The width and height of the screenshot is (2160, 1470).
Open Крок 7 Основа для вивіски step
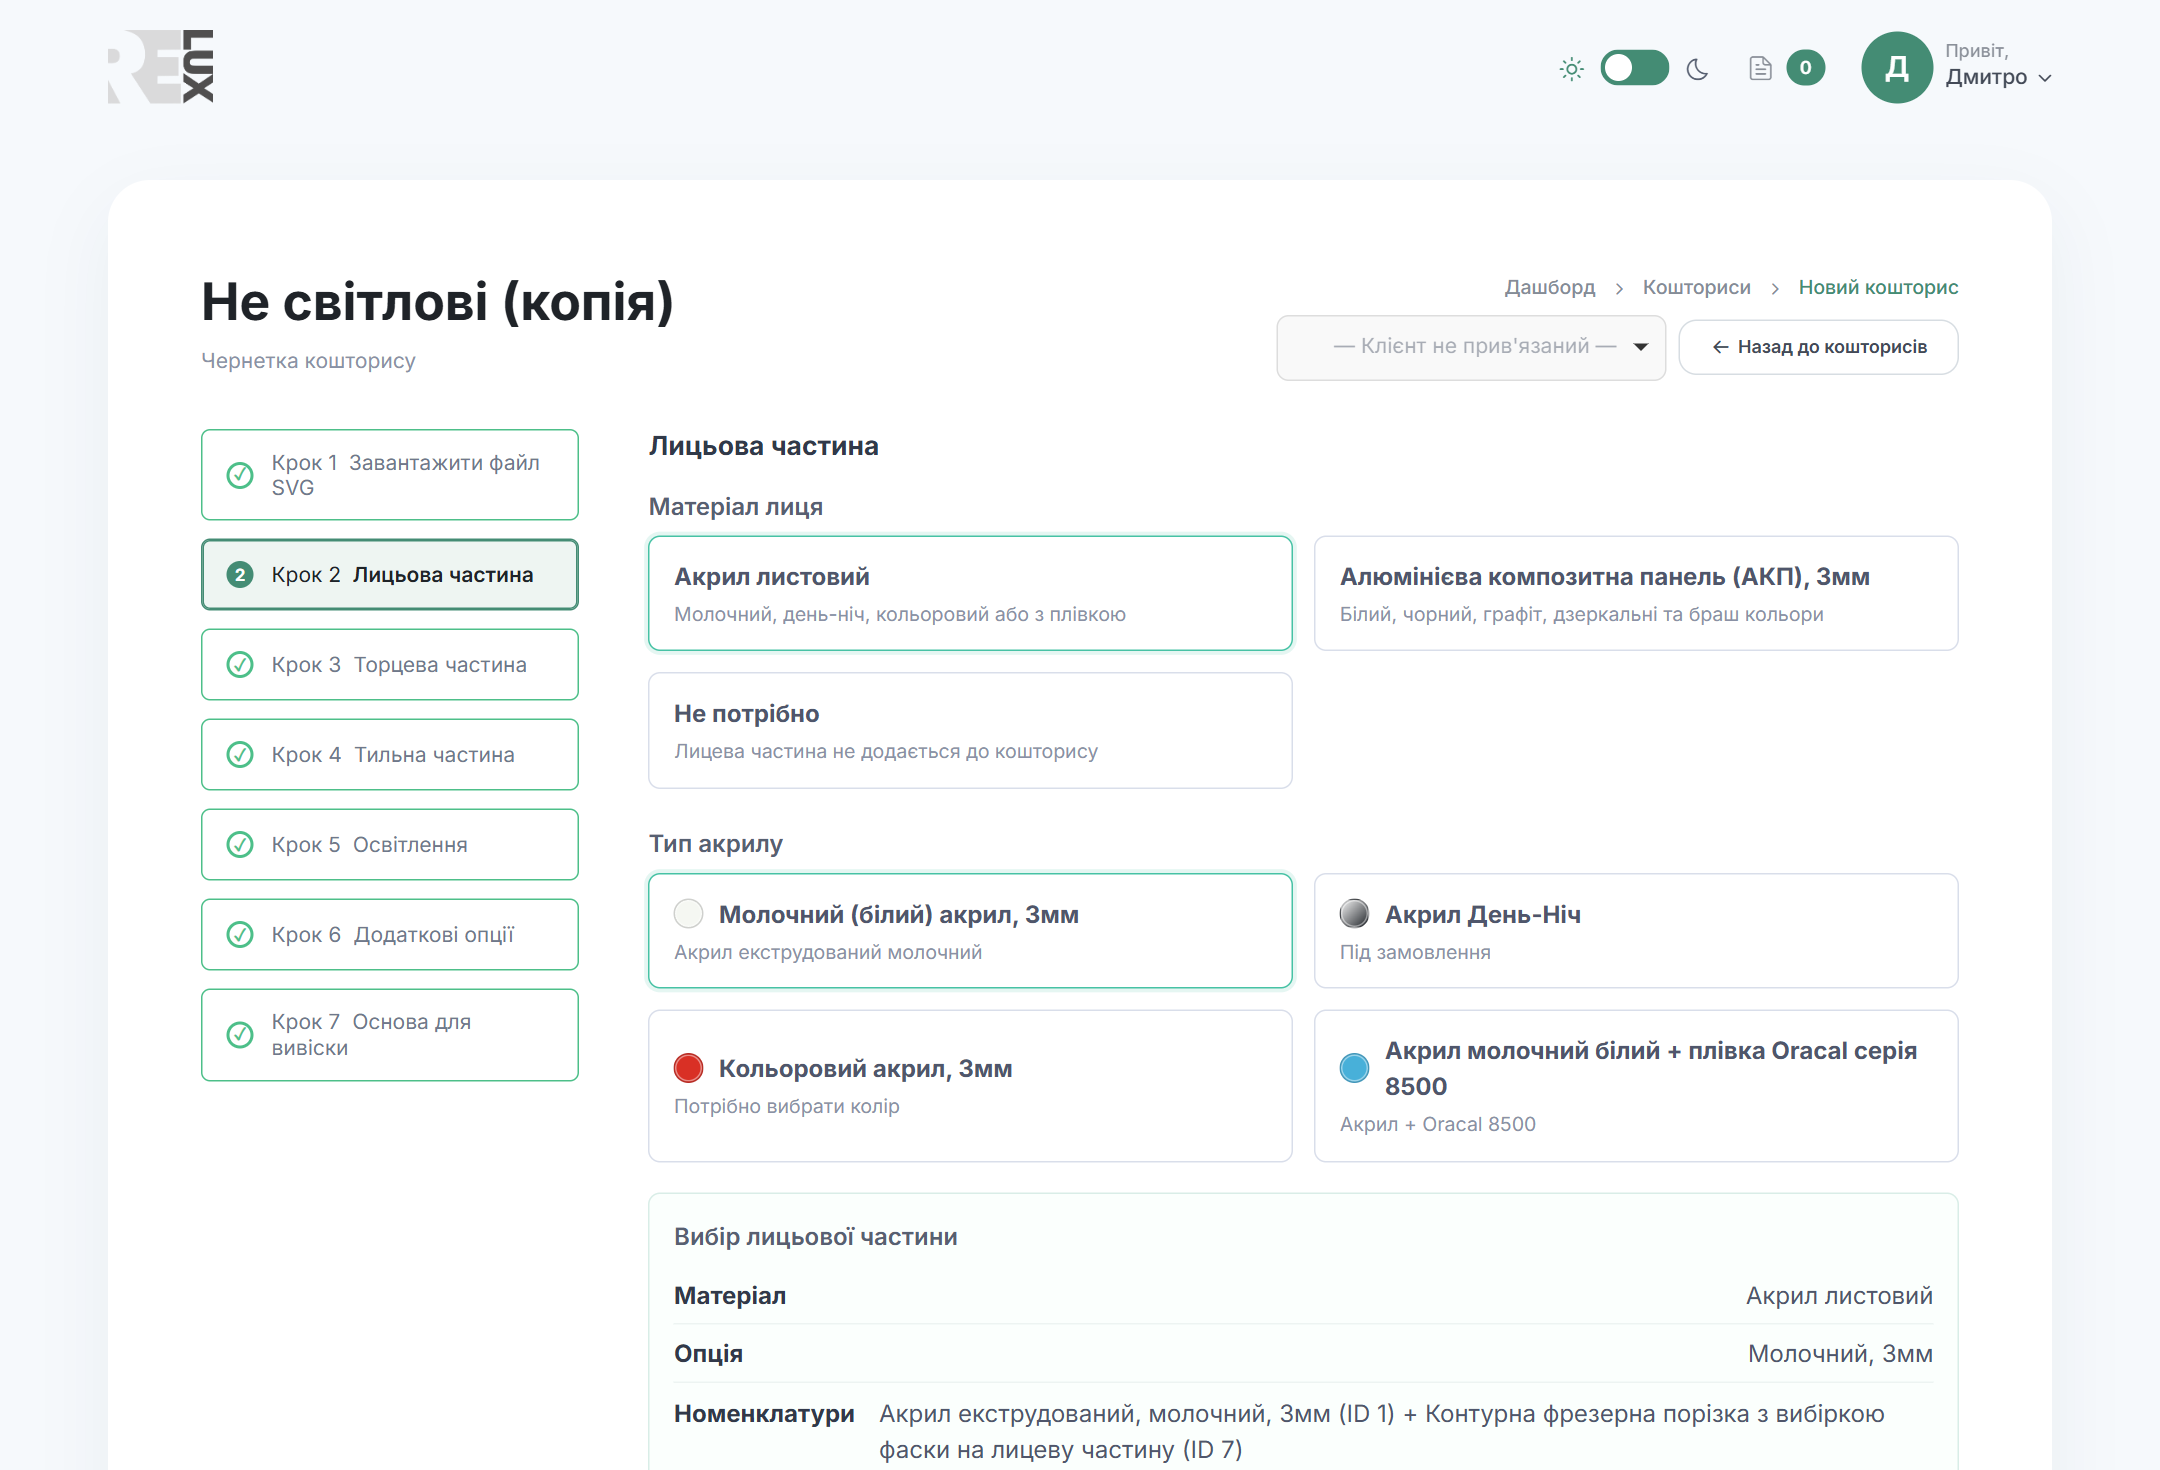pyautogui.click(x=390, y=1035)
